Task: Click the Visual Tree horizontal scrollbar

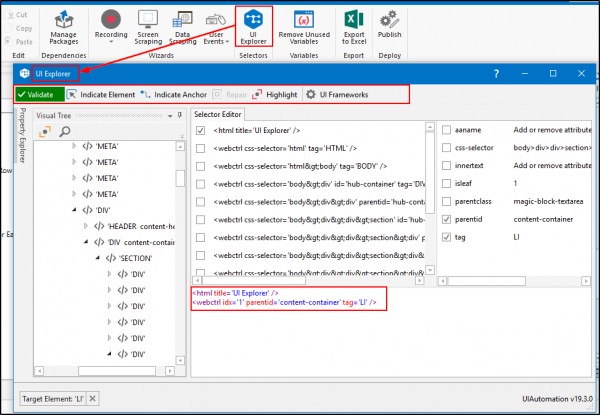Action: point(117,371)
